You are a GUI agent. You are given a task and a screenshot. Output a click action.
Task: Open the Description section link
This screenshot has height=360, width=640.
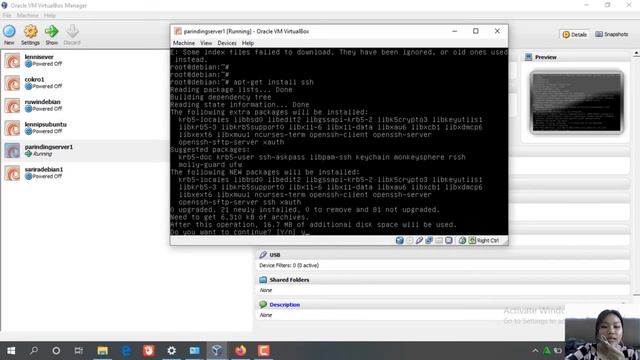click(284, 304)
